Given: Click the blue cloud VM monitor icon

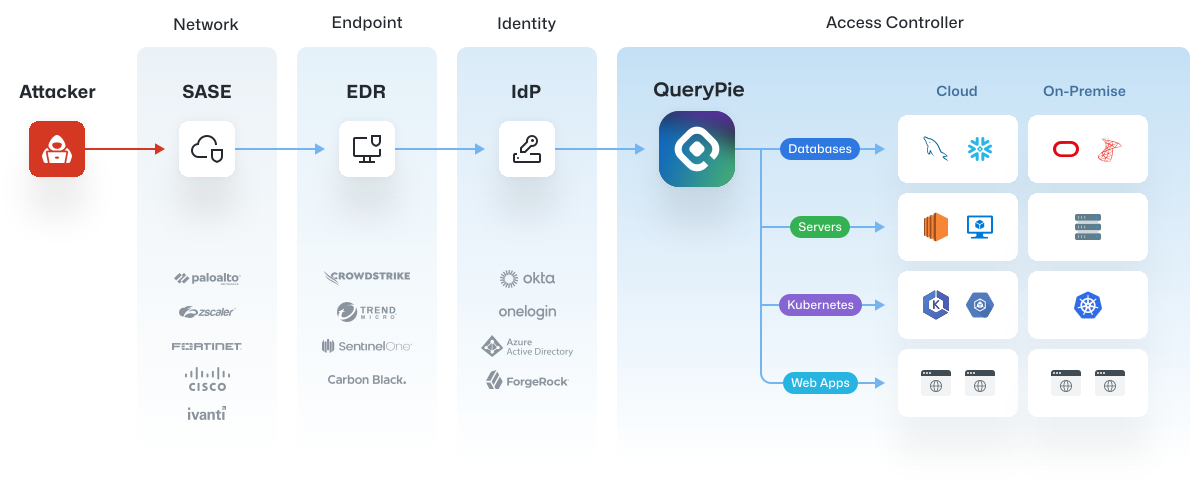Looking at the screenshot, I should 979,227.
